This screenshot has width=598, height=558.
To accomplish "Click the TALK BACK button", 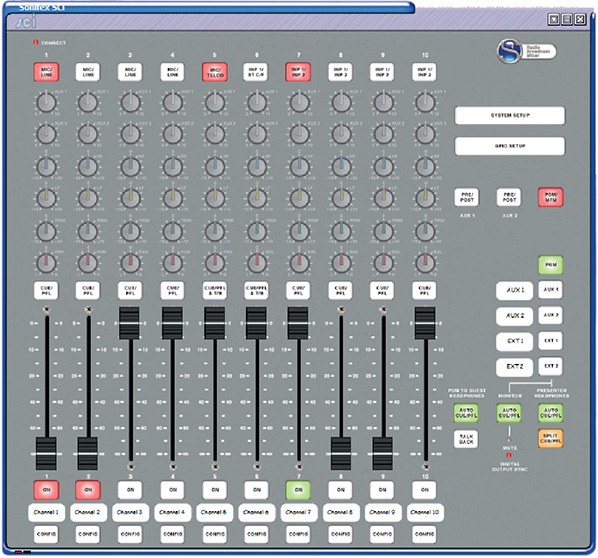I will (x=466, y=439).
